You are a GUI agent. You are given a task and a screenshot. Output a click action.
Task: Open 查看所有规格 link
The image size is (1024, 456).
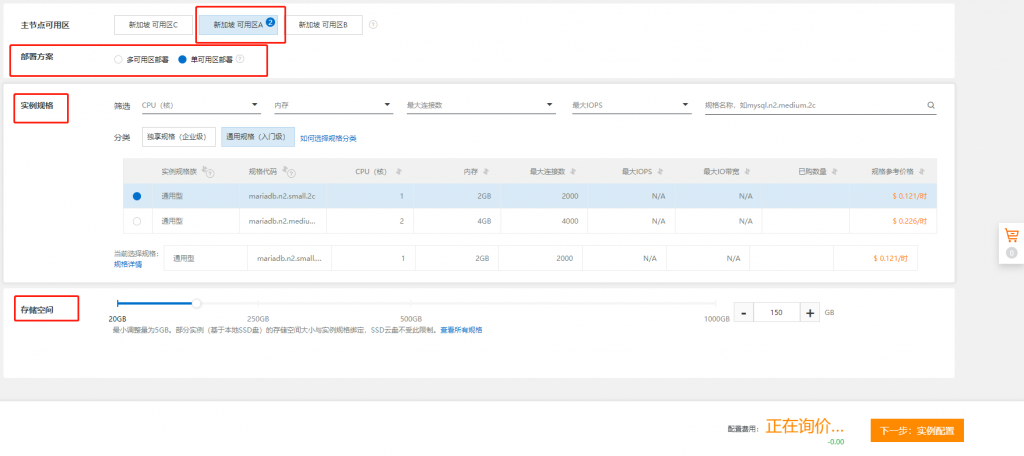(x=461, y=331)
